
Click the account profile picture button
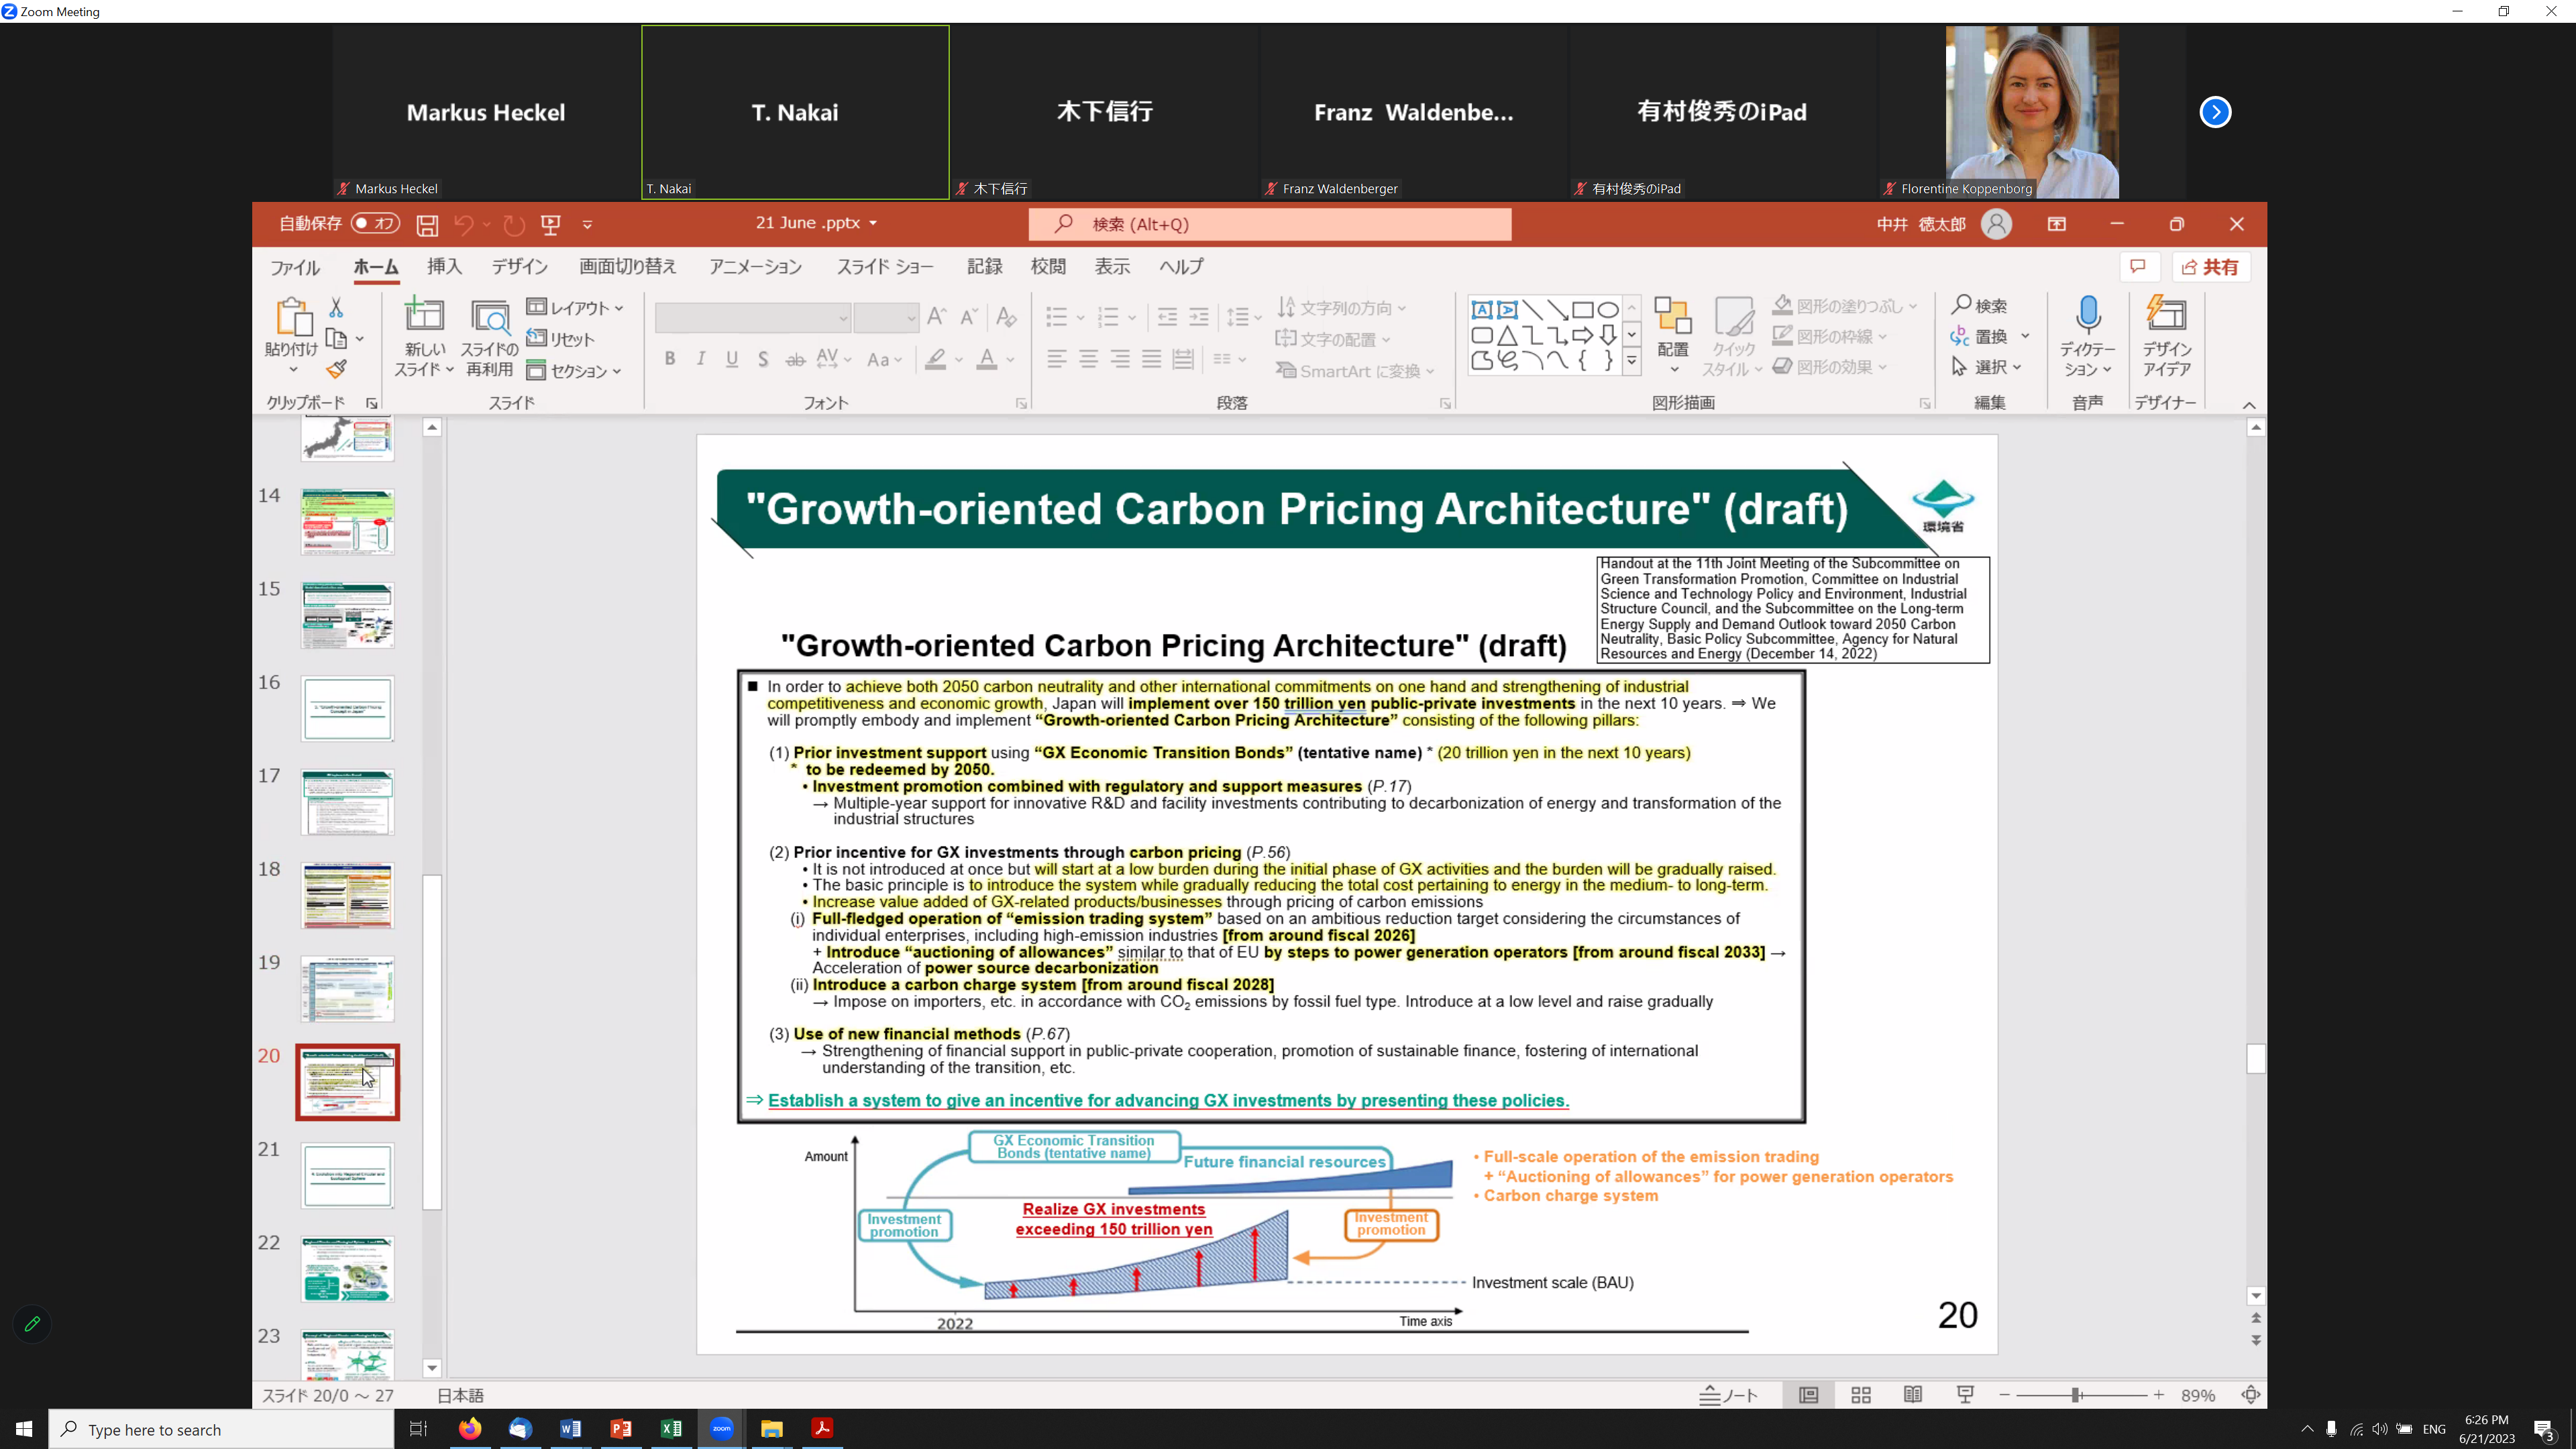pyautogui.click(x=1996, y=224)
